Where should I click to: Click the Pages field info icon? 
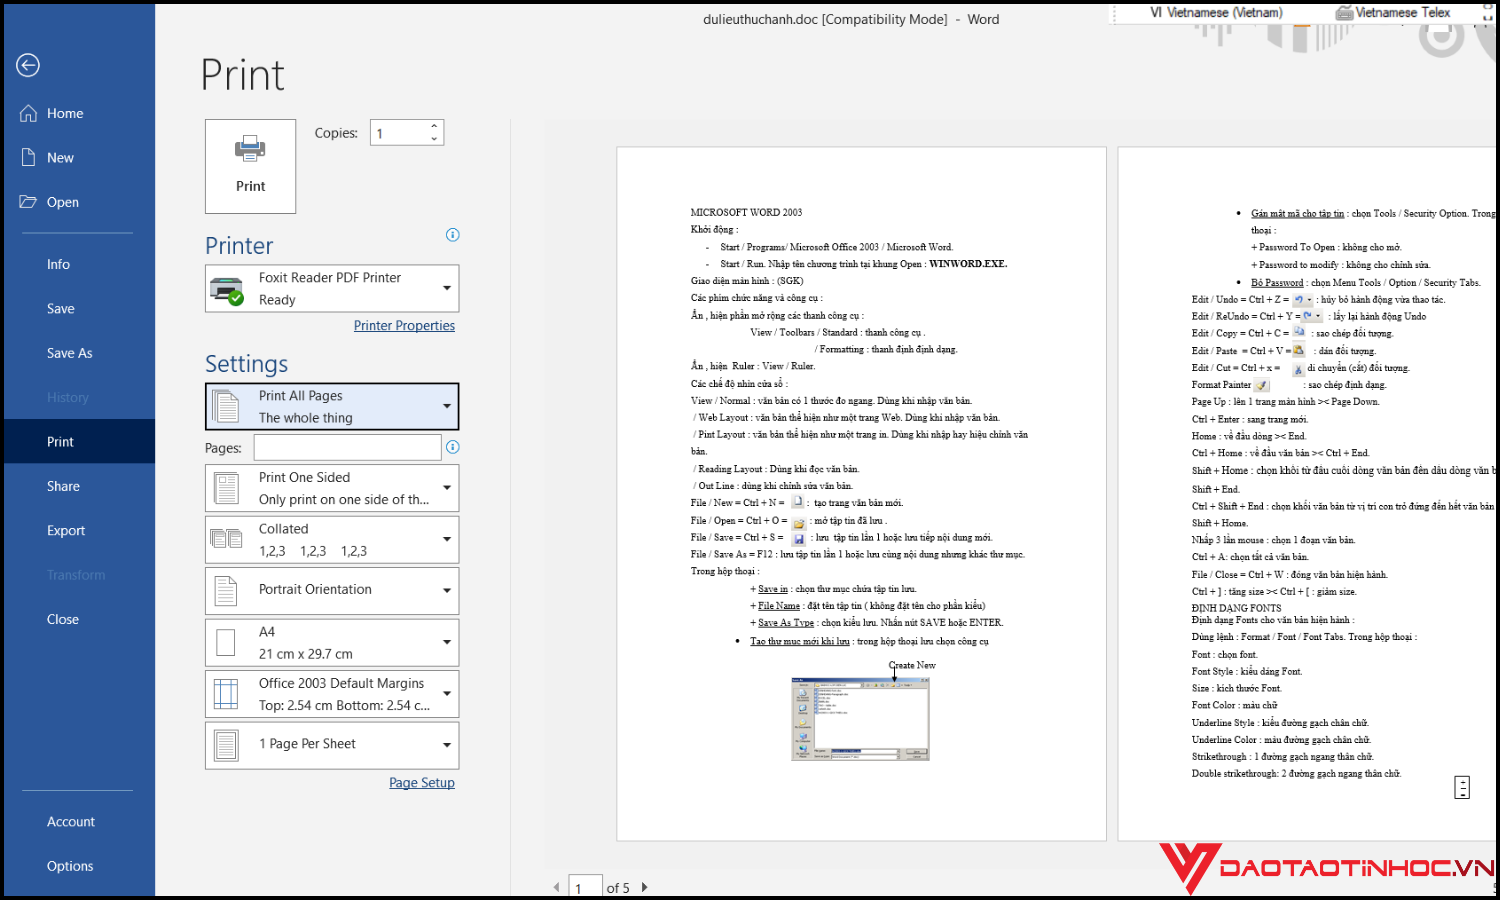coord(452,447)
